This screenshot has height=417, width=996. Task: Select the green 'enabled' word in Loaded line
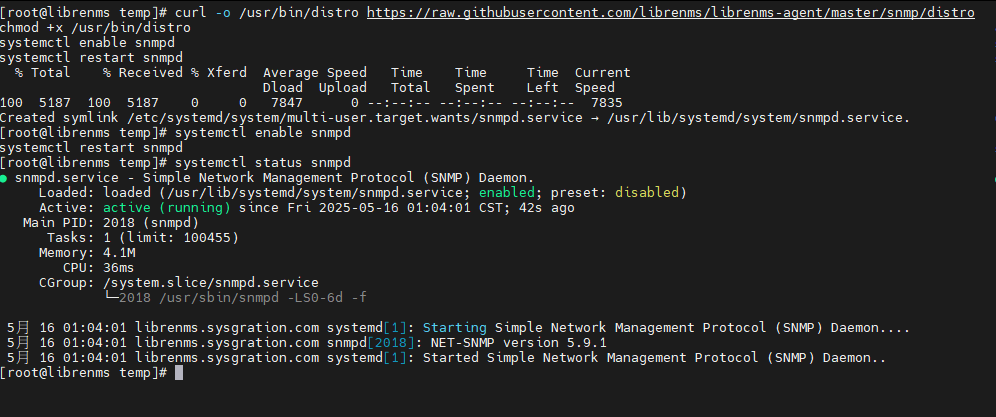tap(507, 193)
